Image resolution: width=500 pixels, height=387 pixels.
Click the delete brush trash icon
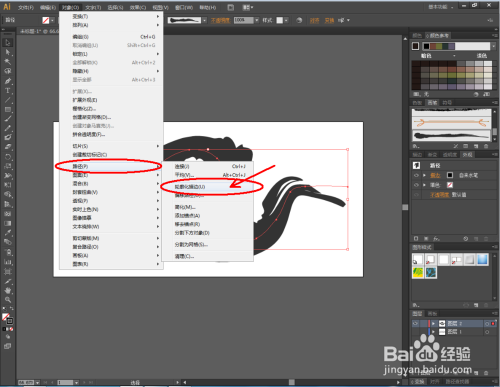click(486, 146)
